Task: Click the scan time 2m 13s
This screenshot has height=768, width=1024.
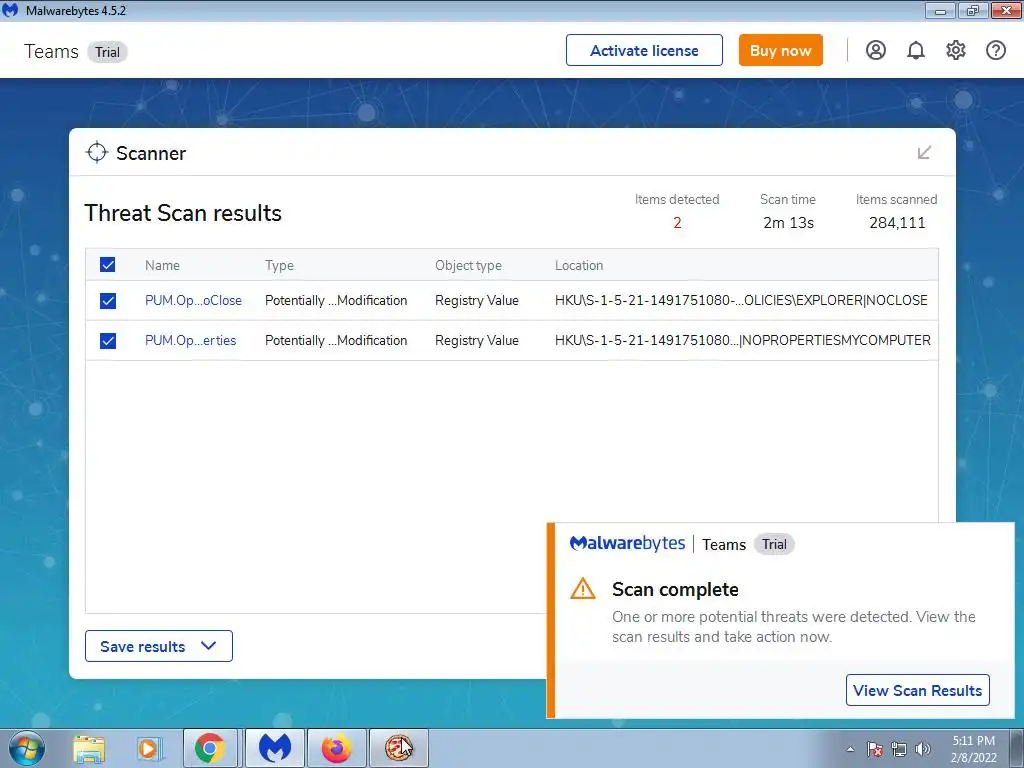Action: click(788, 223)
